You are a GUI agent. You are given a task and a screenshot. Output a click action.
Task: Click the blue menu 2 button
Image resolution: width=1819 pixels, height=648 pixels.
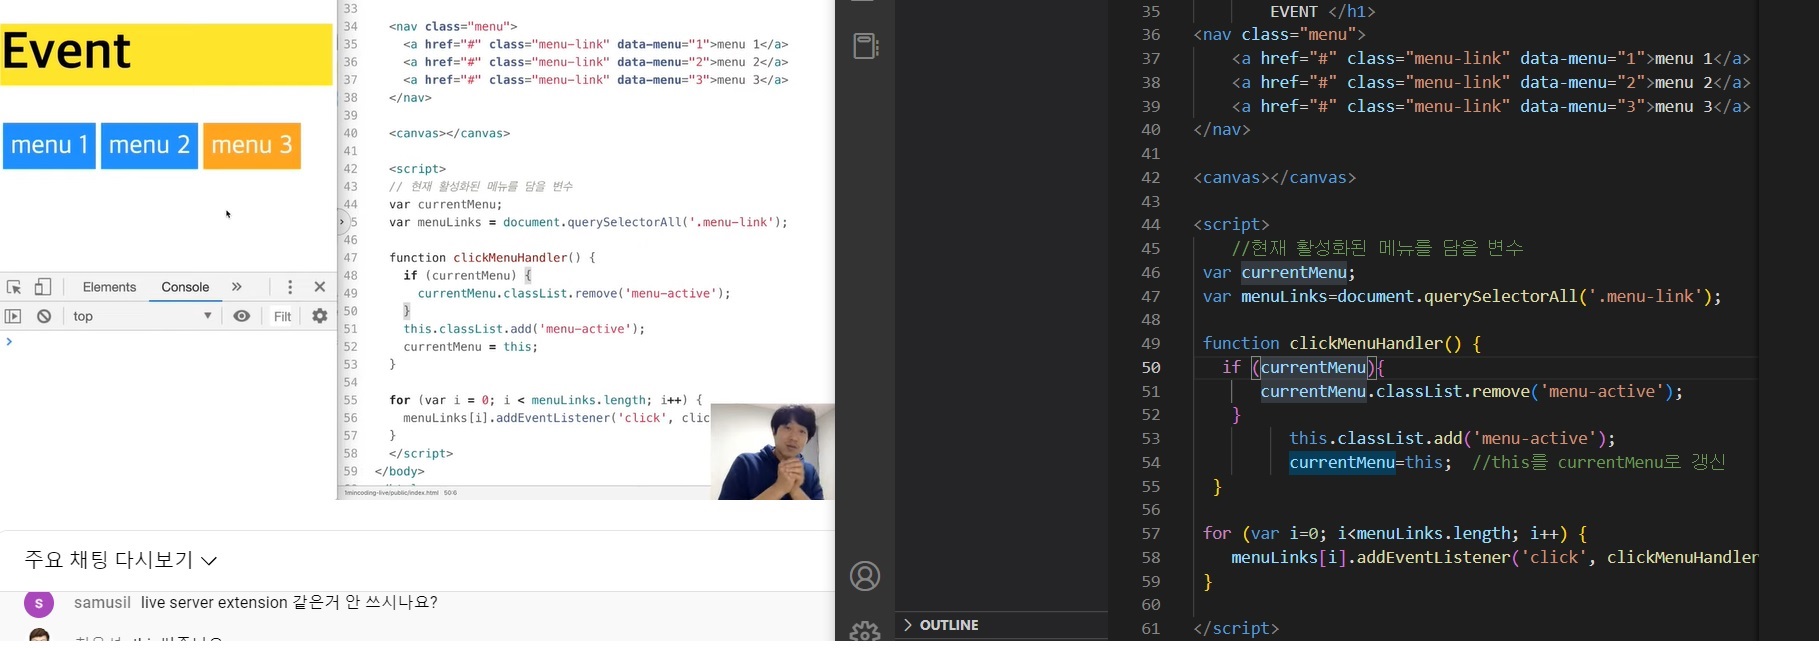(149, 146)
